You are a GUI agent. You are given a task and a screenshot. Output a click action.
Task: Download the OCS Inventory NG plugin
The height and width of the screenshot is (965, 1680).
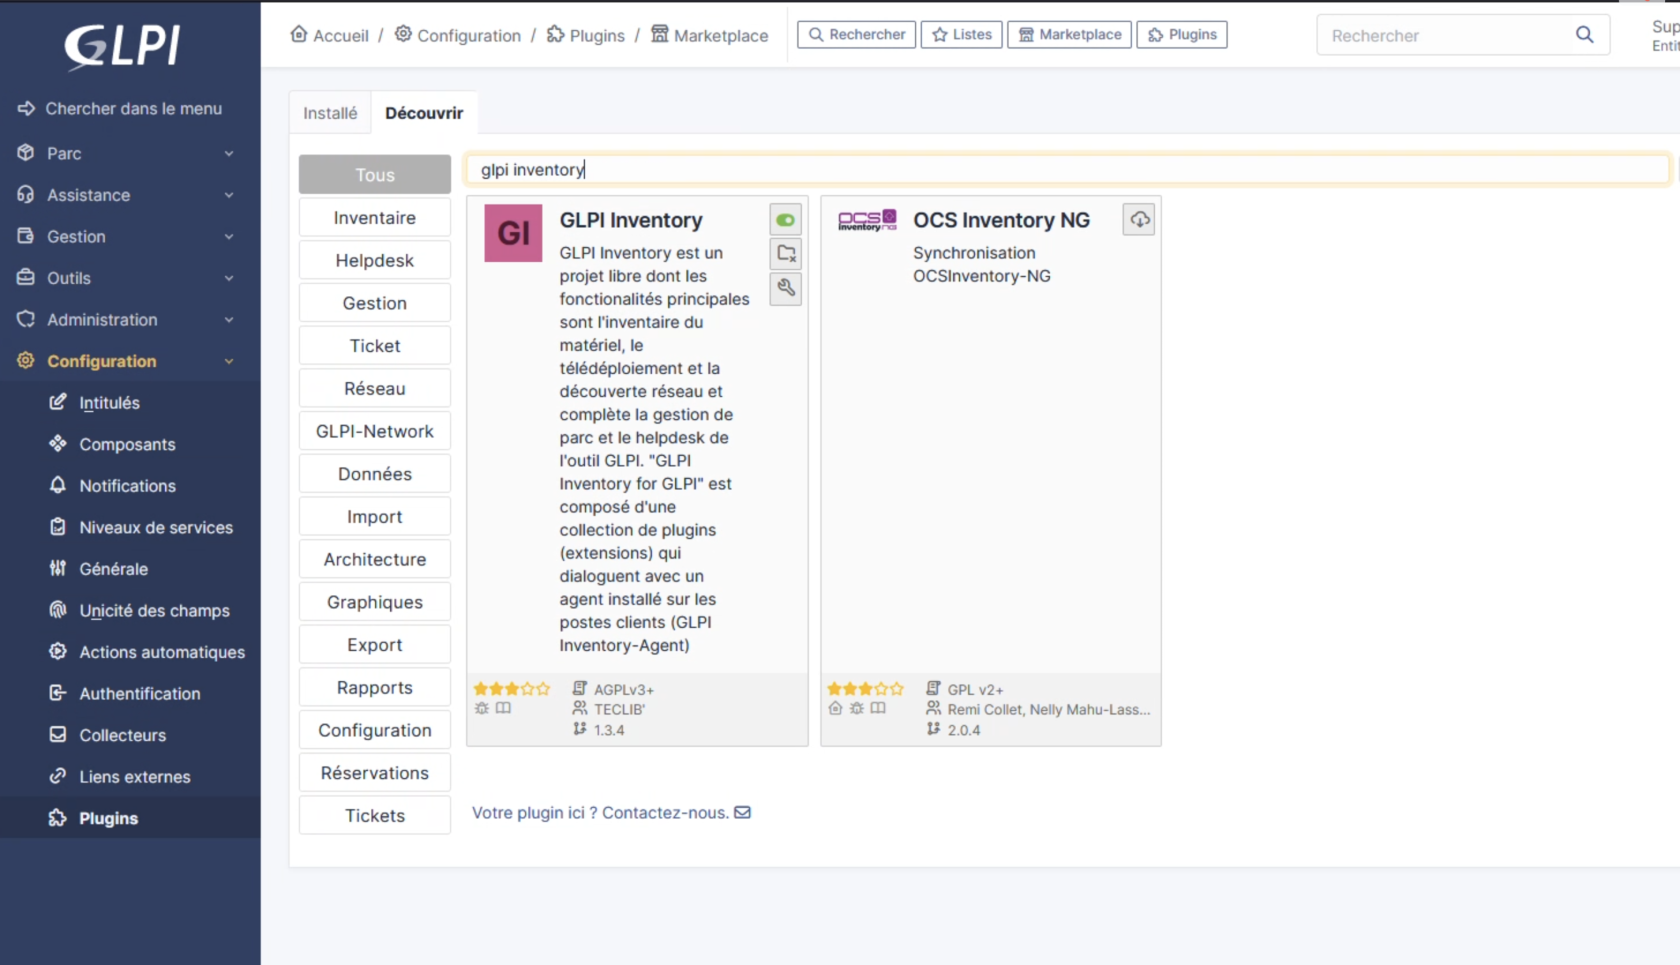1139,220
